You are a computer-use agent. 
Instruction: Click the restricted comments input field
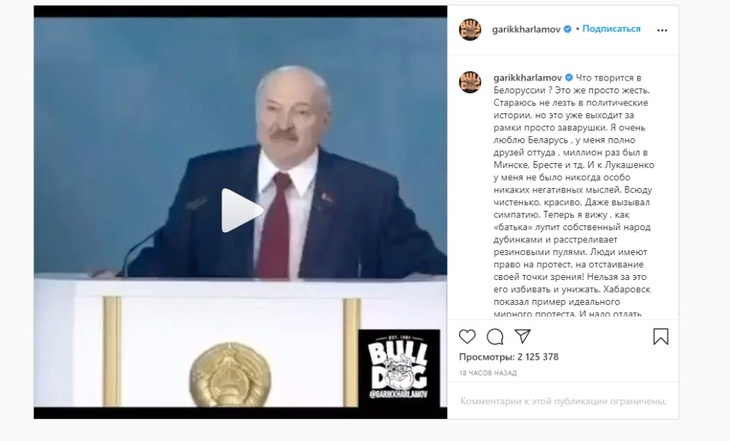click(x=563, y=401)
